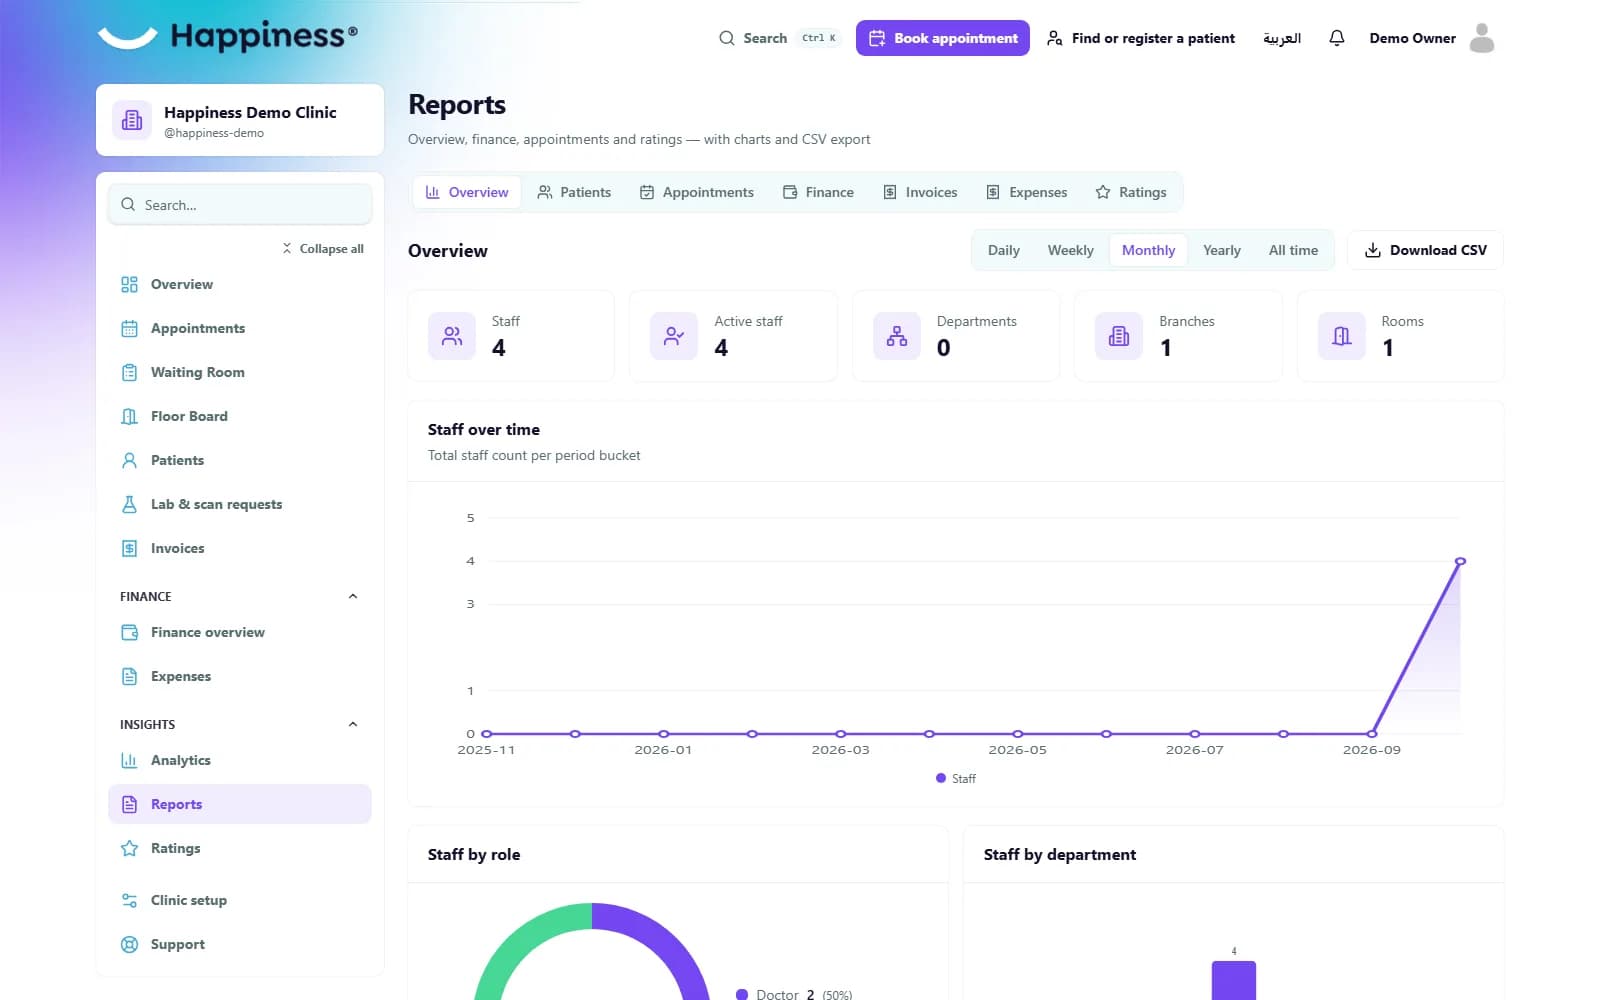Open Expenses in the sidebar

[240, 676]
